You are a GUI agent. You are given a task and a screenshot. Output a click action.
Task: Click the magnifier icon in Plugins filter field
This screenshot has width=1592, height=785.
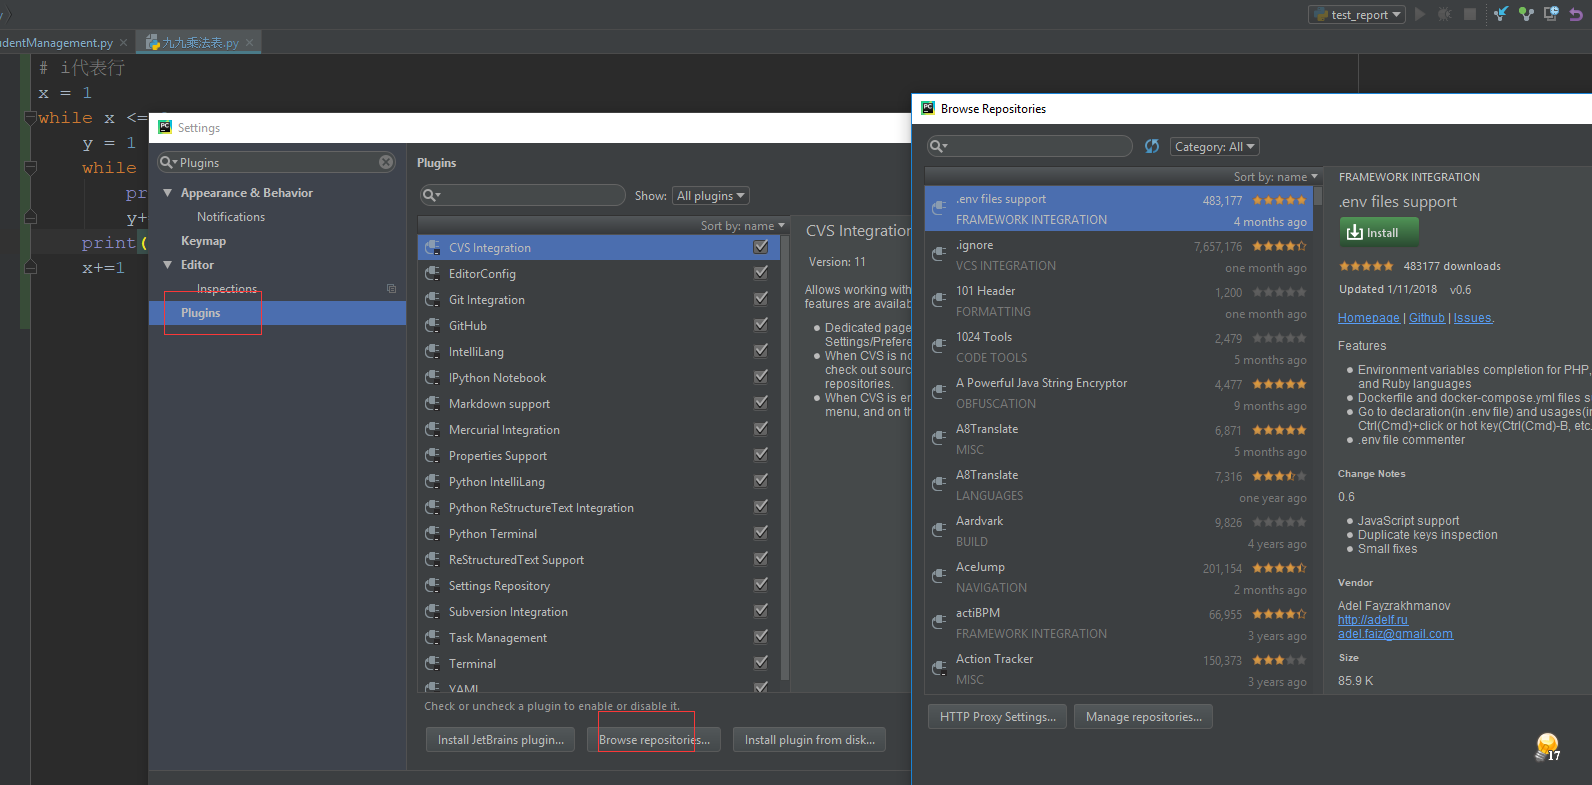click(431, 195)
